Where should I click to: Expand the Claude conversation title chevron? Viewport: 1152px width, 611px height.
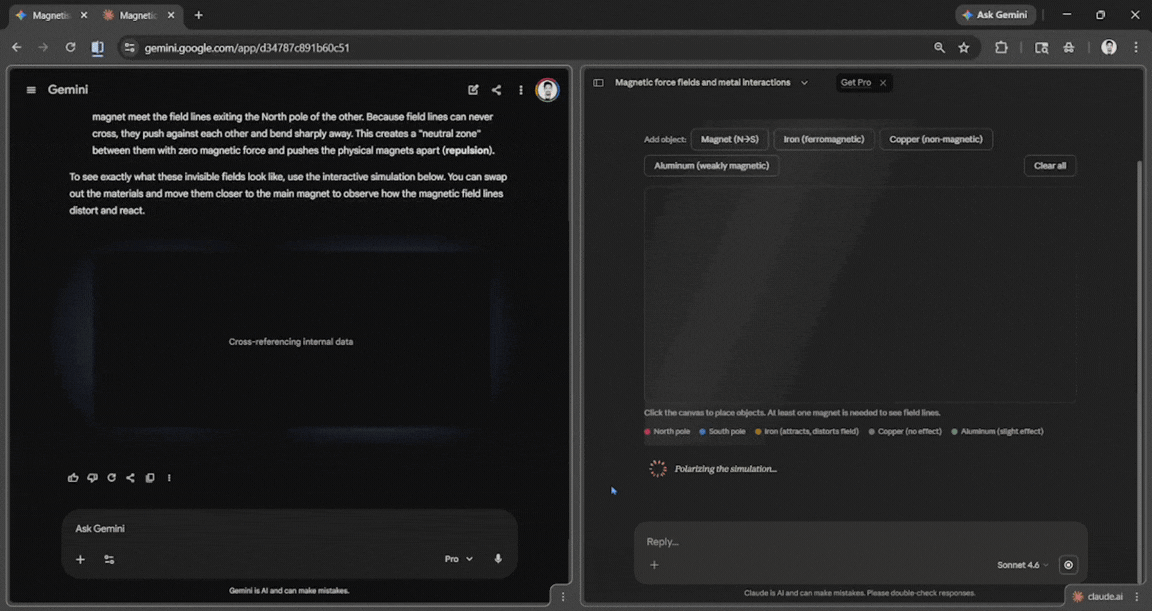pyautogui.click(x=804, y=82)
